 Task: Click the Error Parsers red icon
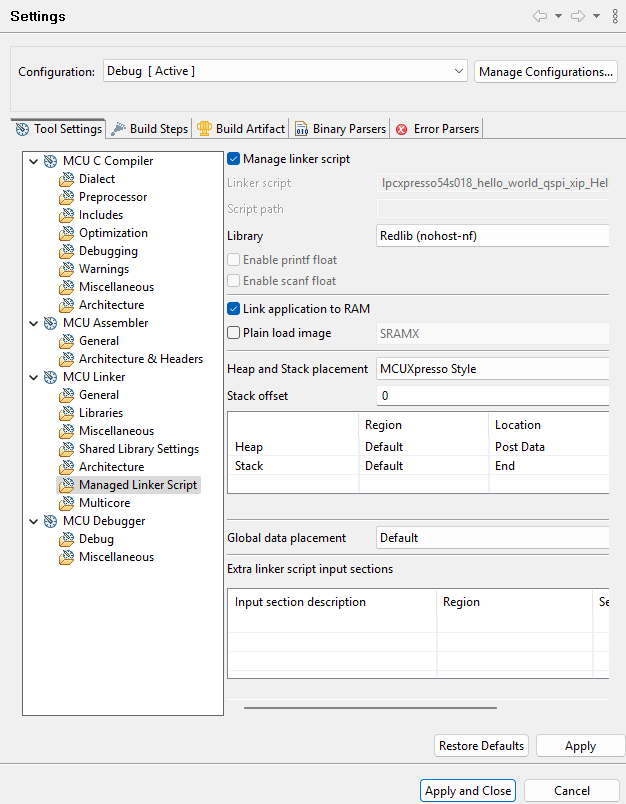pos(401,129)
